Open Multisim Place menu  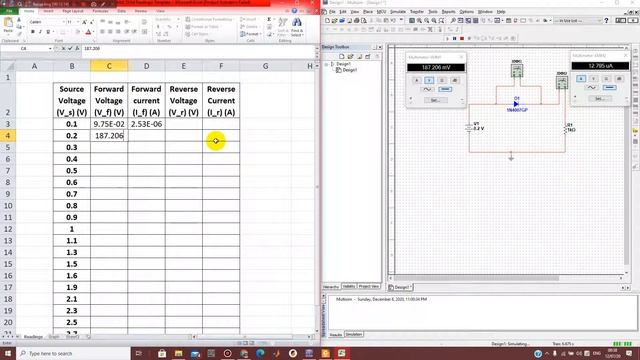[x=368, y=12]
